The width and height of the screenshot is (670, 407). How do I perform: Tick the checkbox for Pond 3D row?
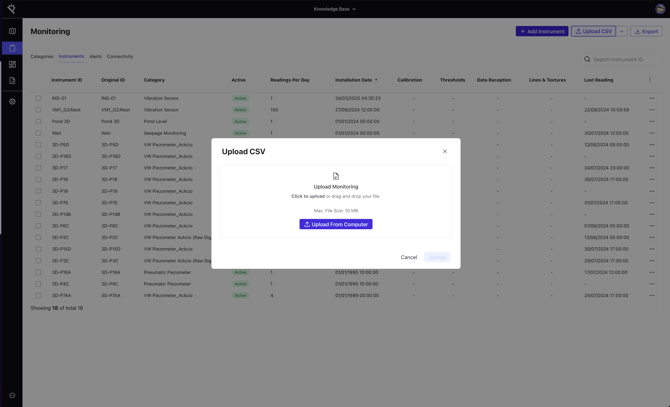(38, 121)
